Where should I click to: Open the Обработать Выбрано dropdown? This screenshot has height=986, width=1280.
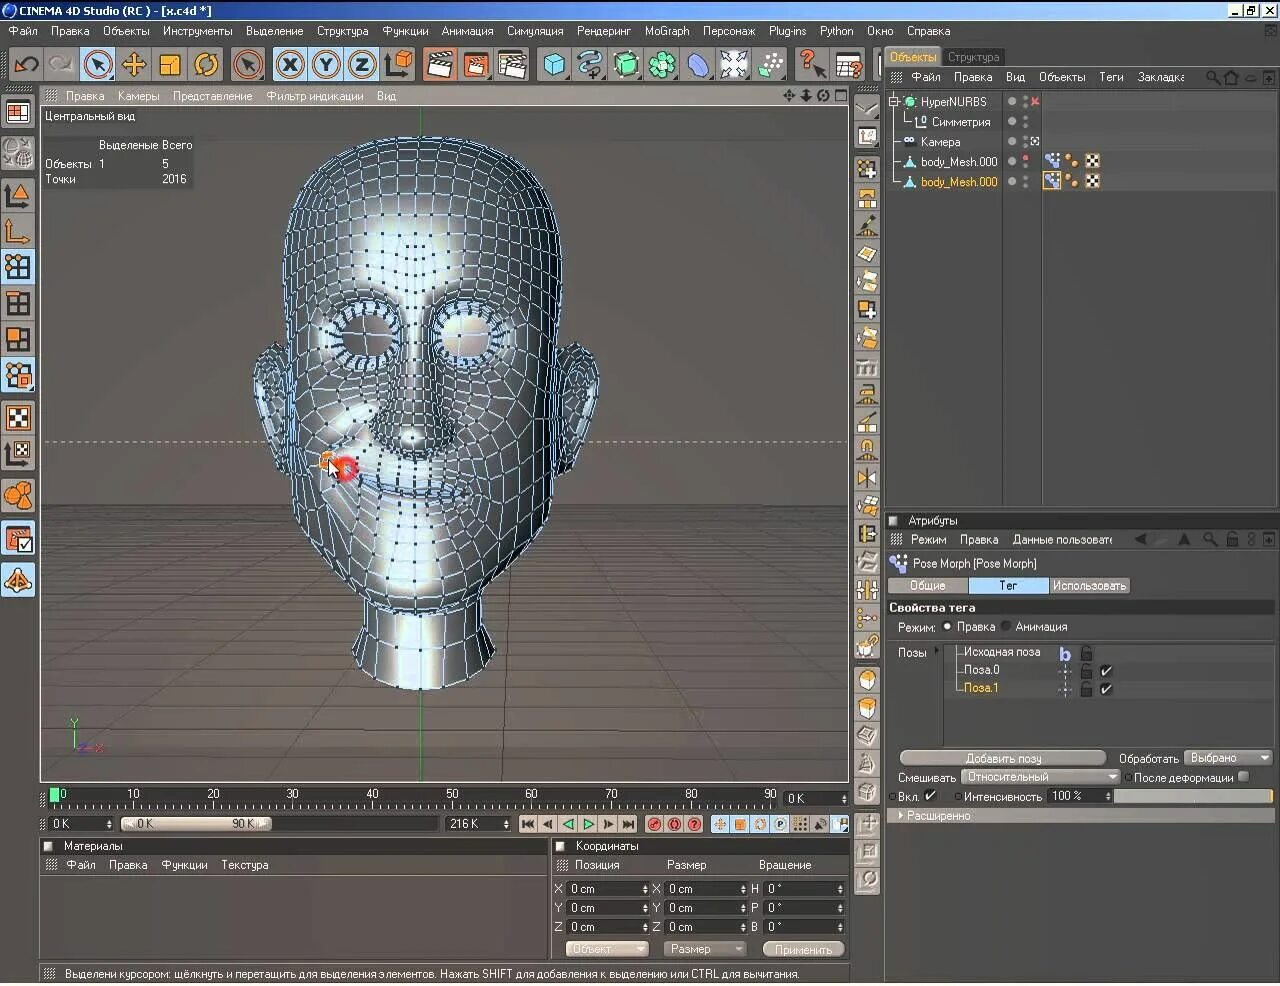coord(1228,758)
